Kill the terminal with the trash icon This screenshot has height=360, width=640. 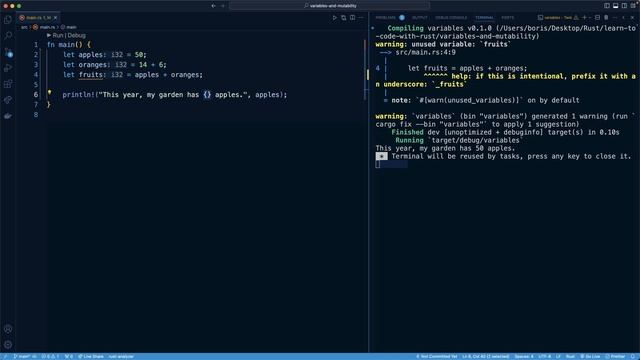(606, 18)
